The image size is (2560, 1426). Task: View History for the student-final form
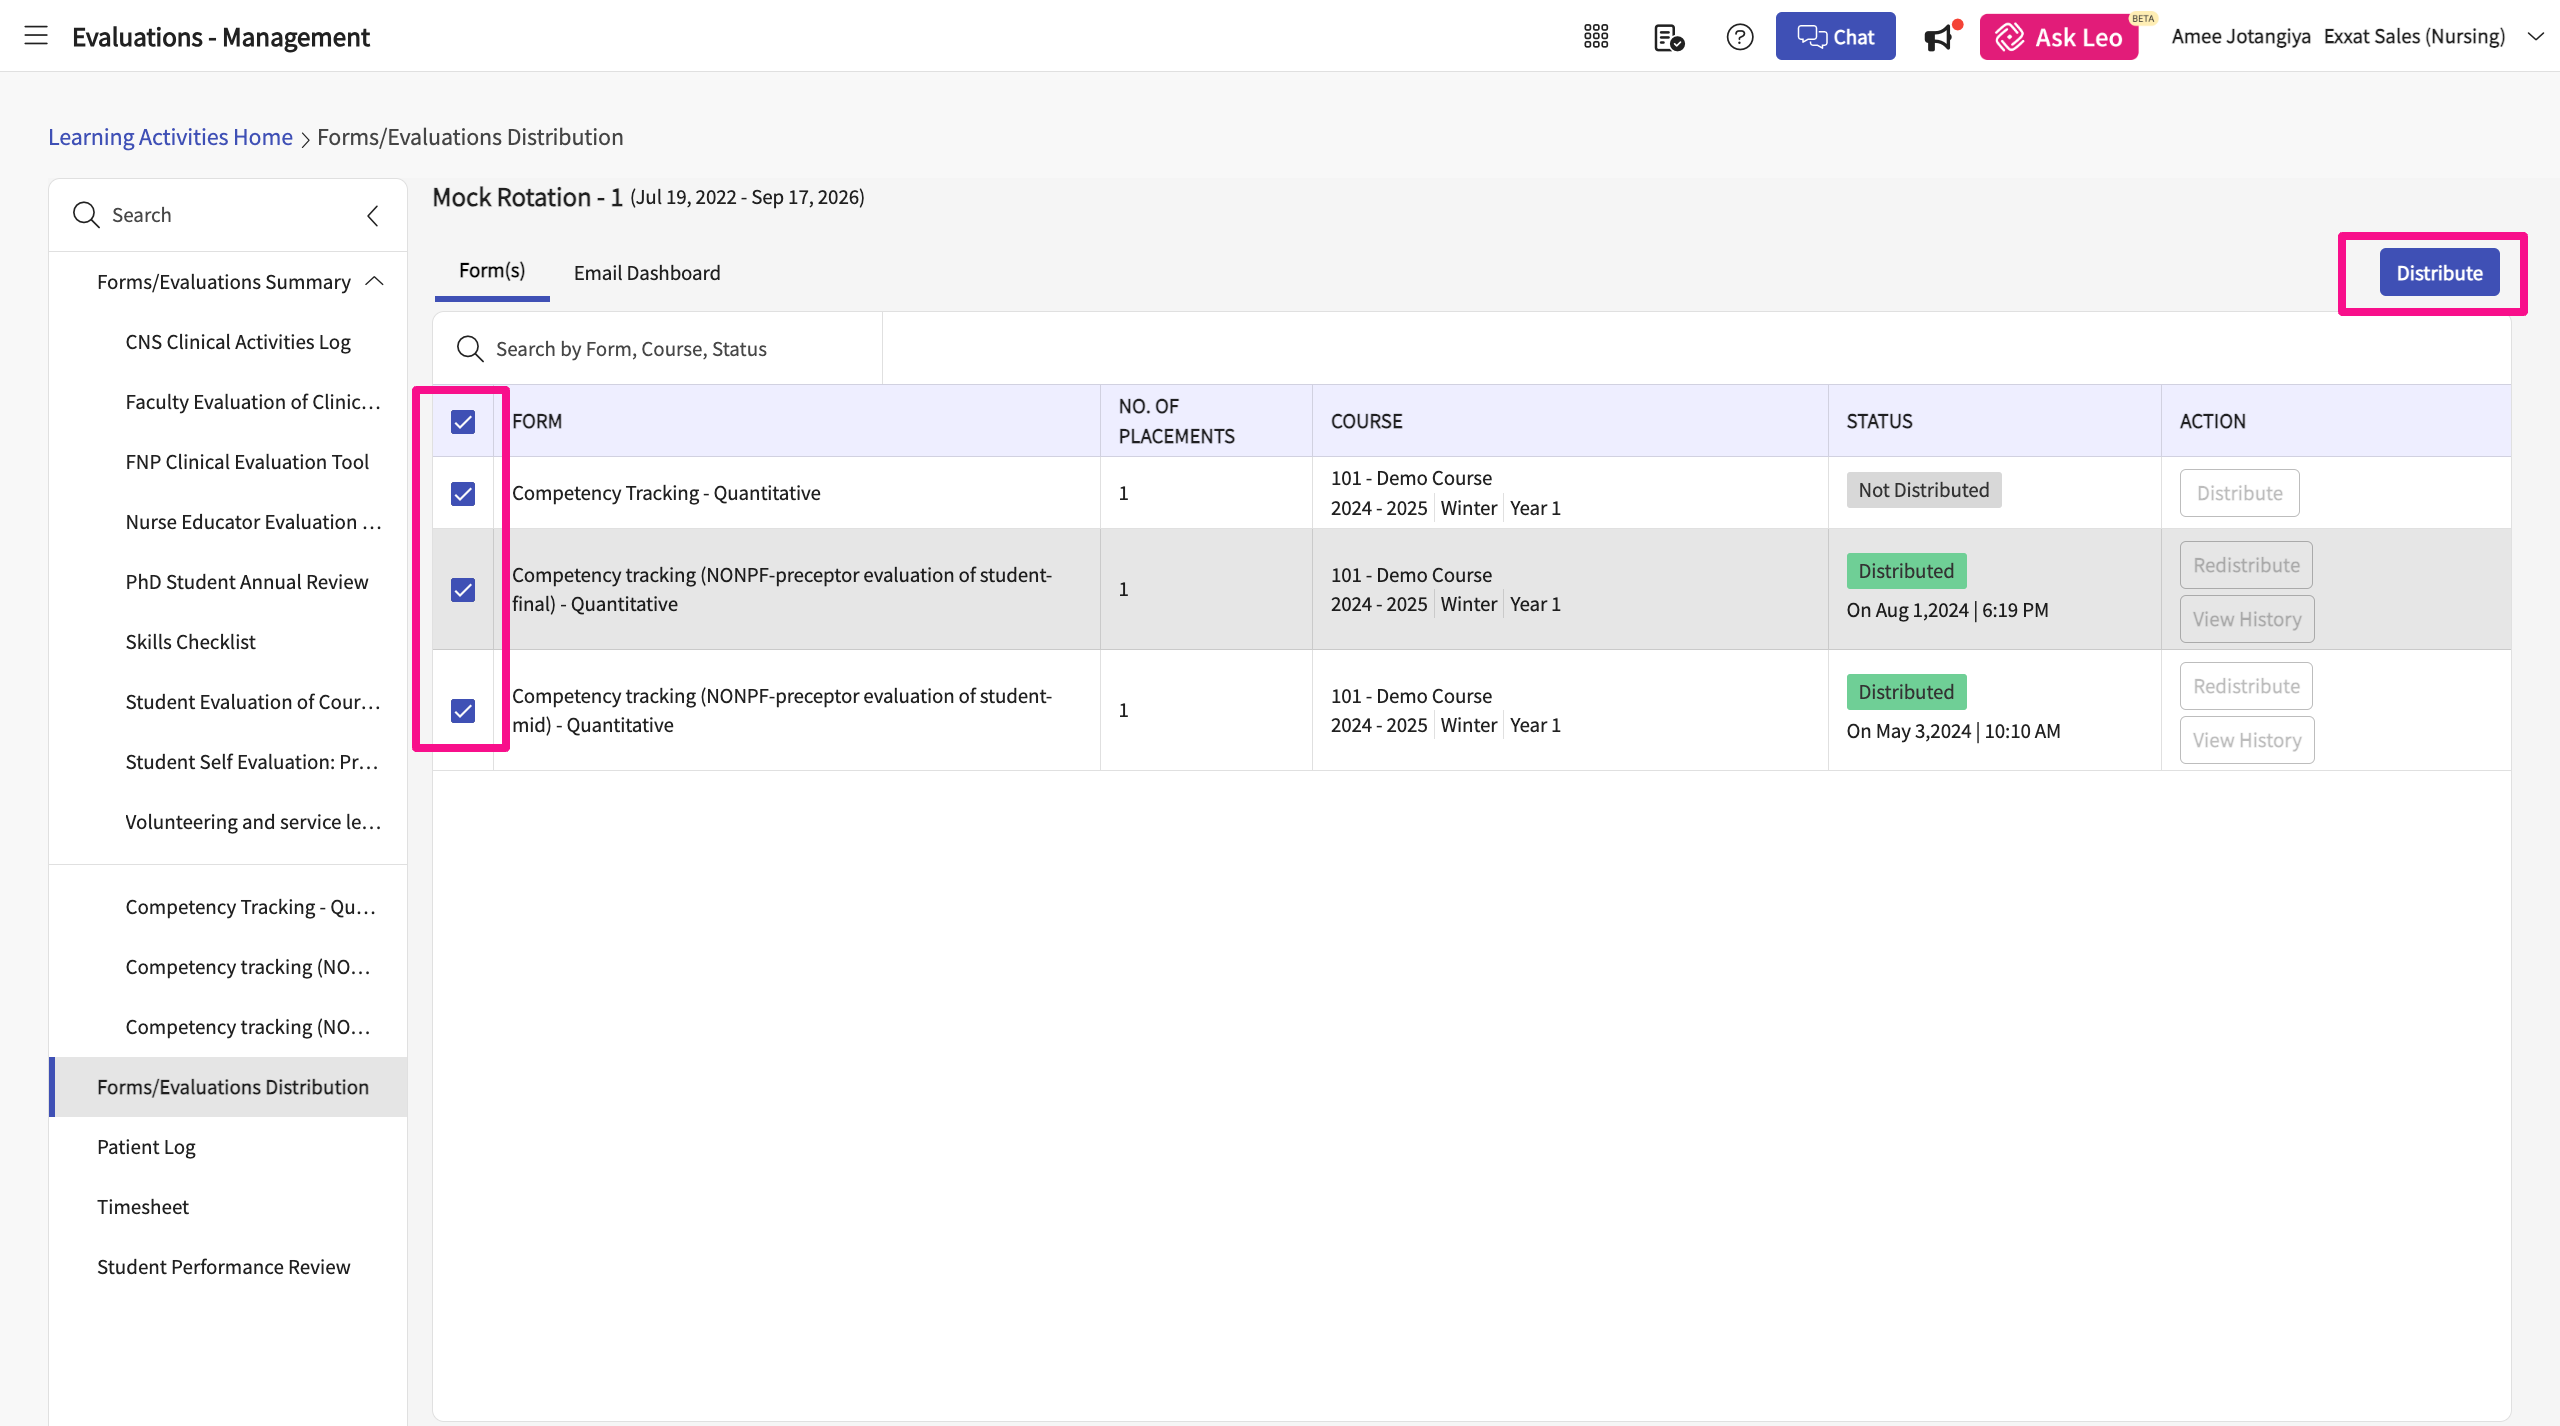2246,619
